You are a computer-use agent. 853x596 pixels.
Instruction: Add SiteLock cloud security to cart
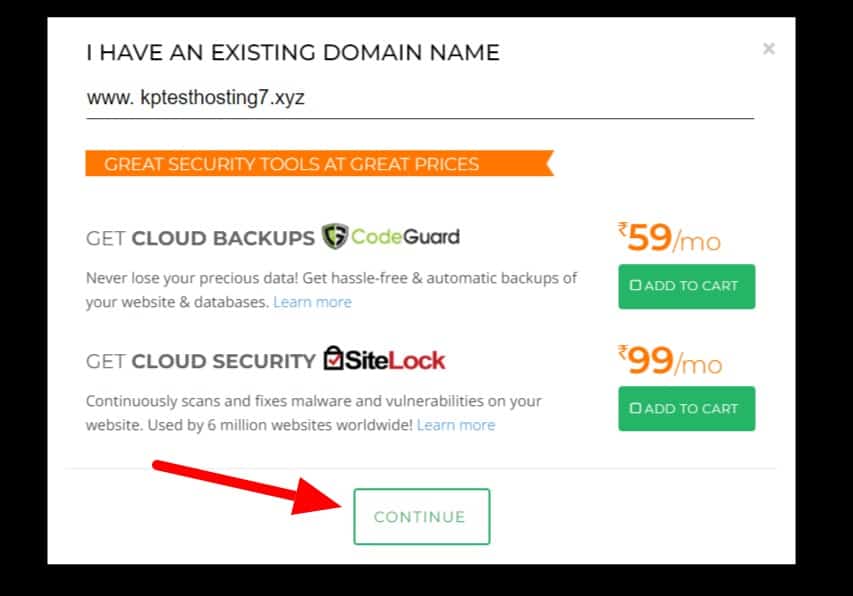point(686,409)
